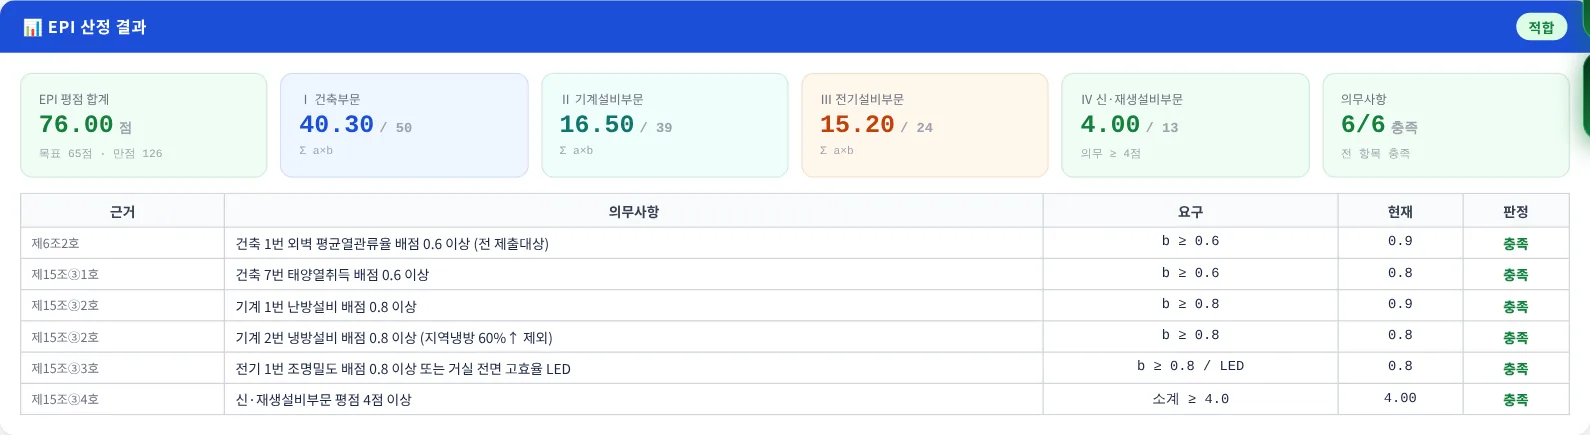
Task: Click the 소계 ≥ 4.0 requirement cell
Action: [x=1190, y=398]
